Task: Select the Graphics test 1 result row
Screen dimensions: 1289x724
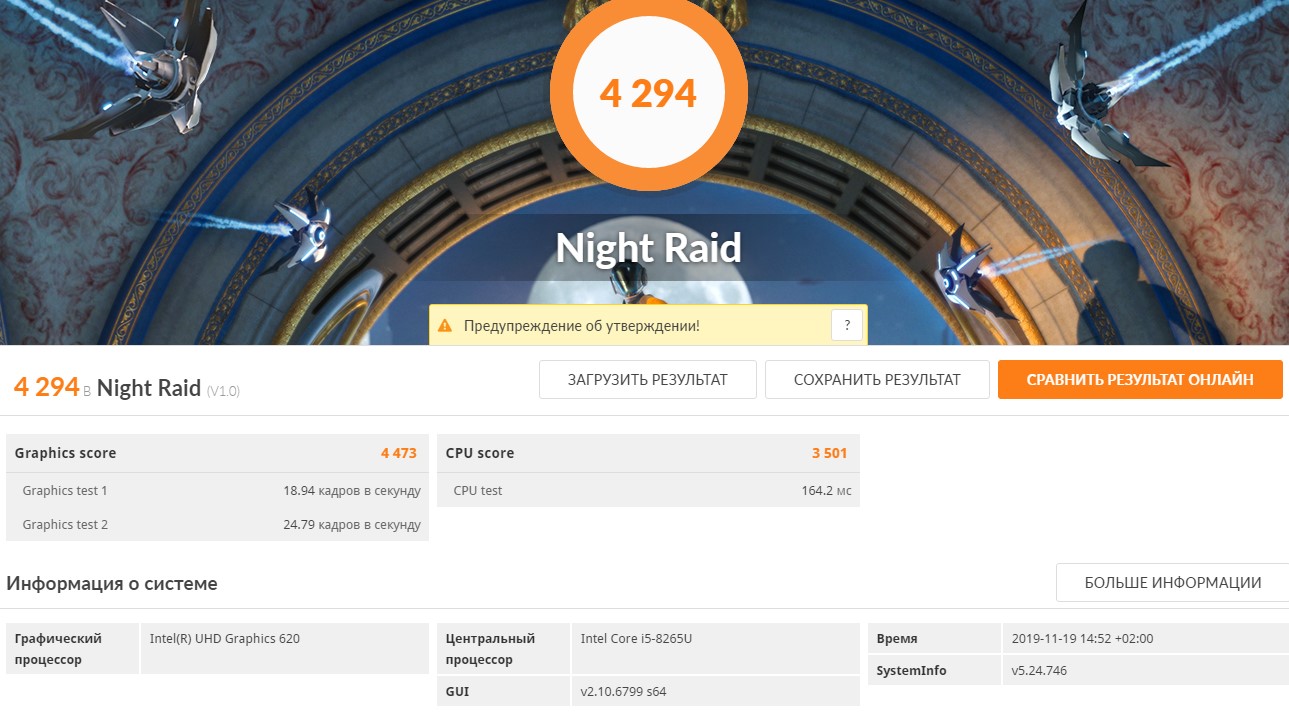Action: click(x=216, y=491)
